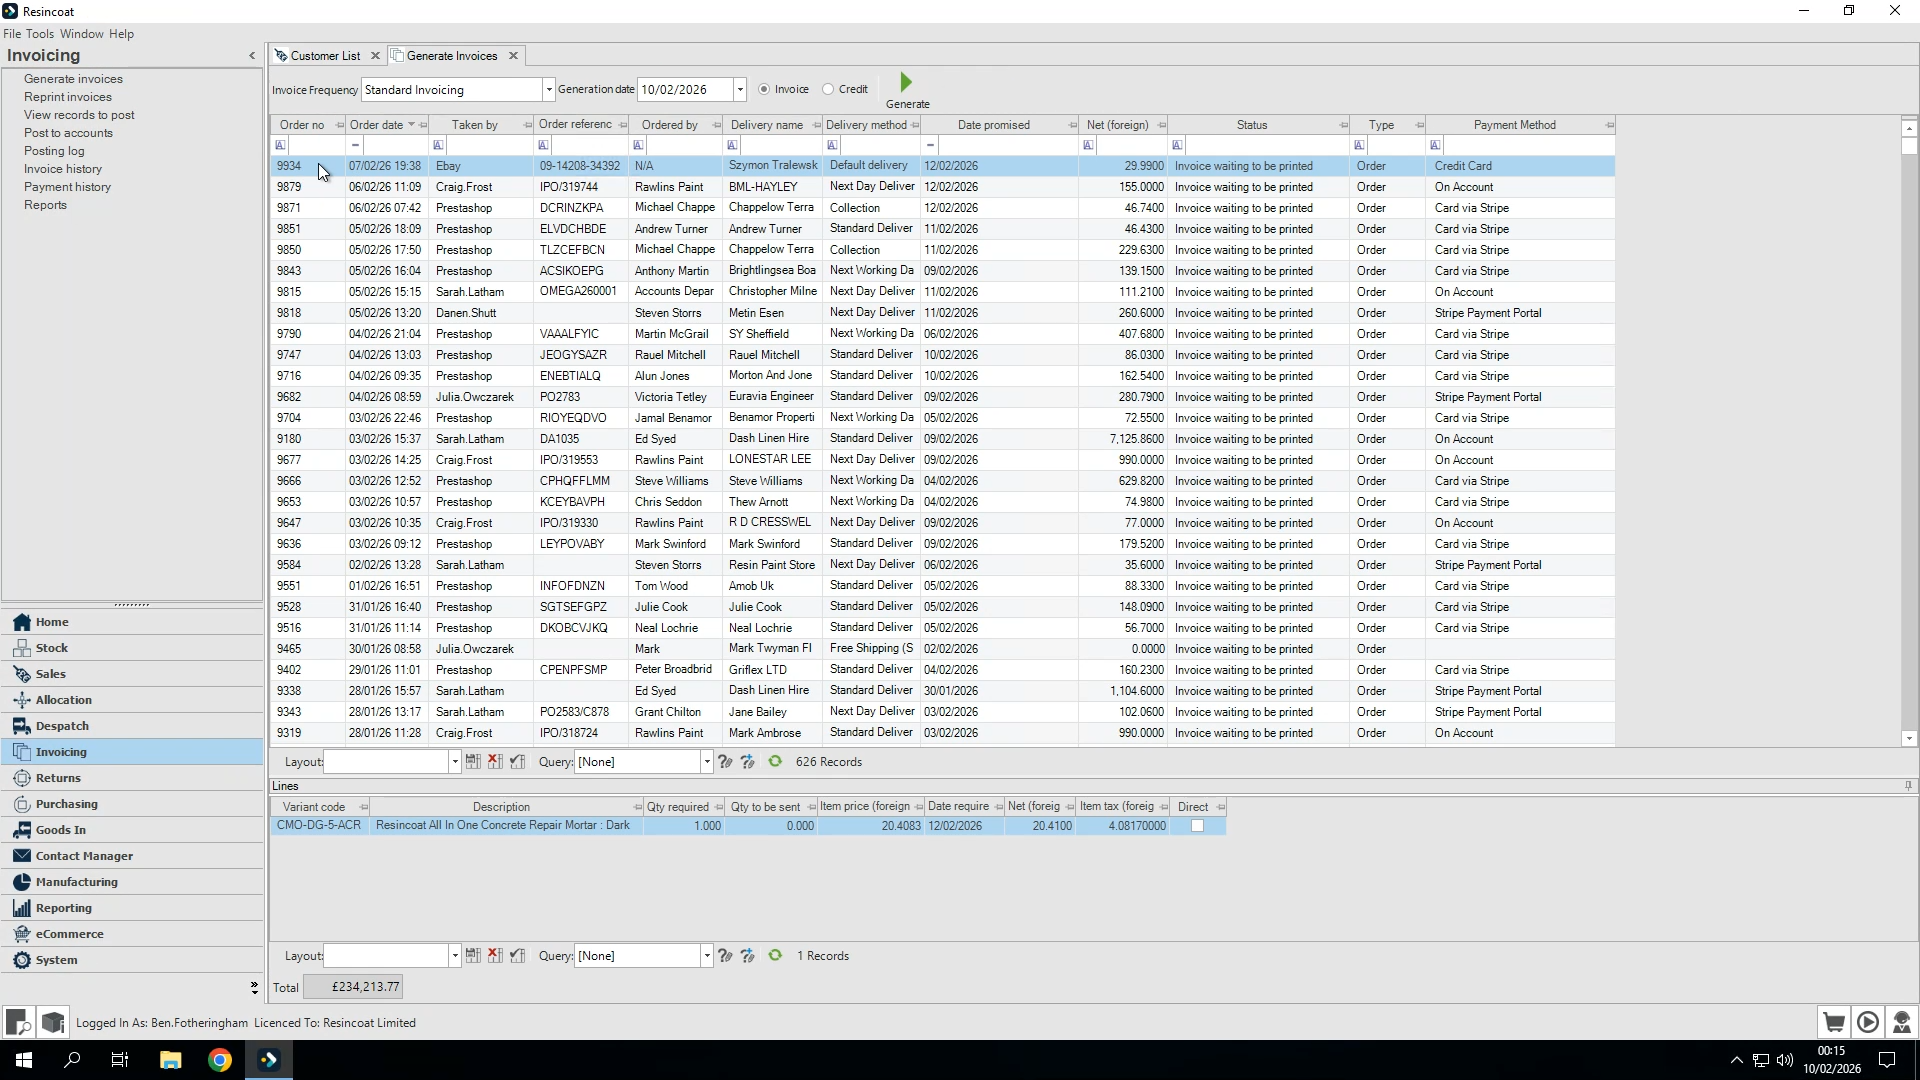
Task: Open Post to accounts link
Action: click(x=68, y=133)
